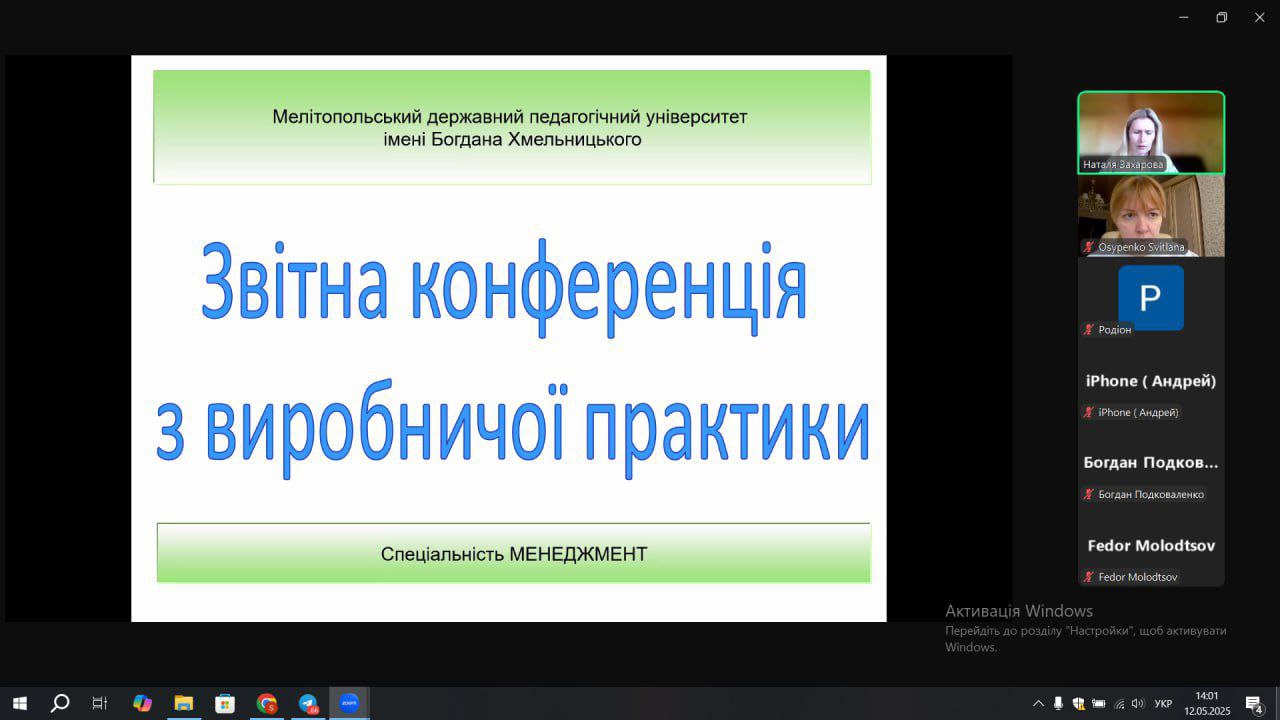Open the Windows Start menu
Screen dimensions: 1280x720
pyautogui.click(x=19, y=703)
